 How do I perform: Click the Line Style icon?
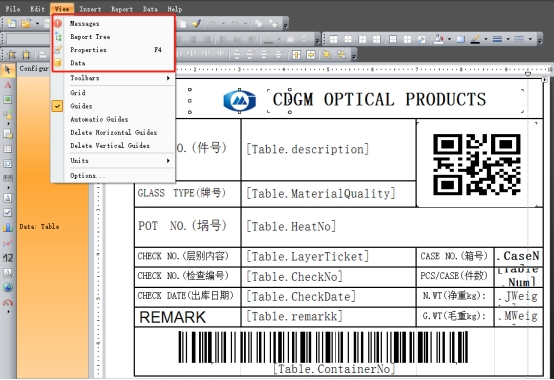(x=519, y=39)
